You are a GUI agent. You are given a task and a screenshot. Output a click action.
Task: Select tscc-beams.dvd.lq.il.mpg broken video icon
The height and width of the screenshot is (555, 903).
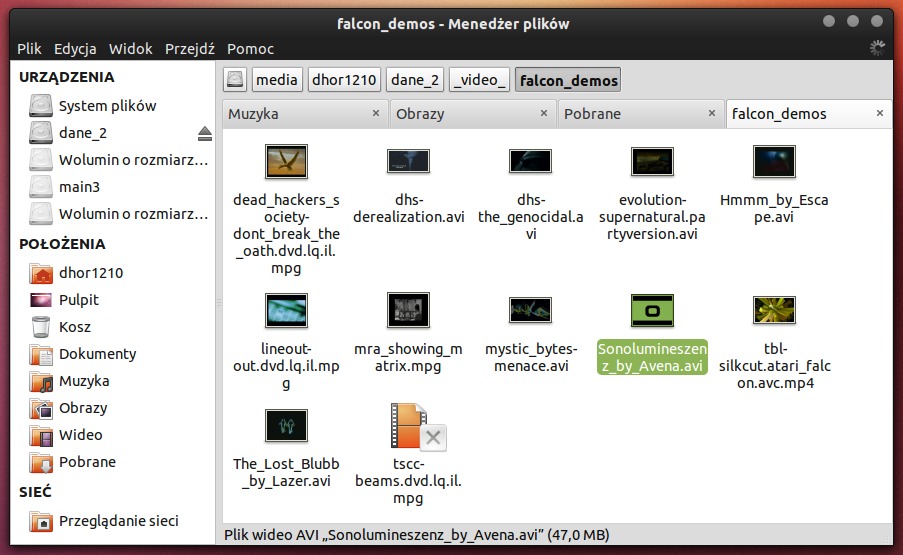tap(417, 427)
